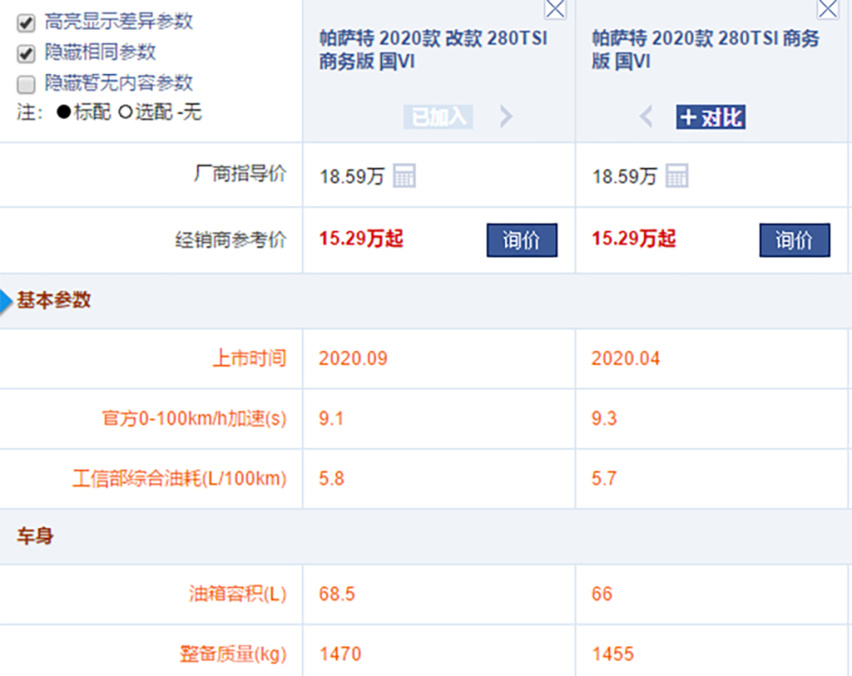The image size is (852, 676).
Task: Click 5.8 fuel consumption value
Action: [331, 479]
